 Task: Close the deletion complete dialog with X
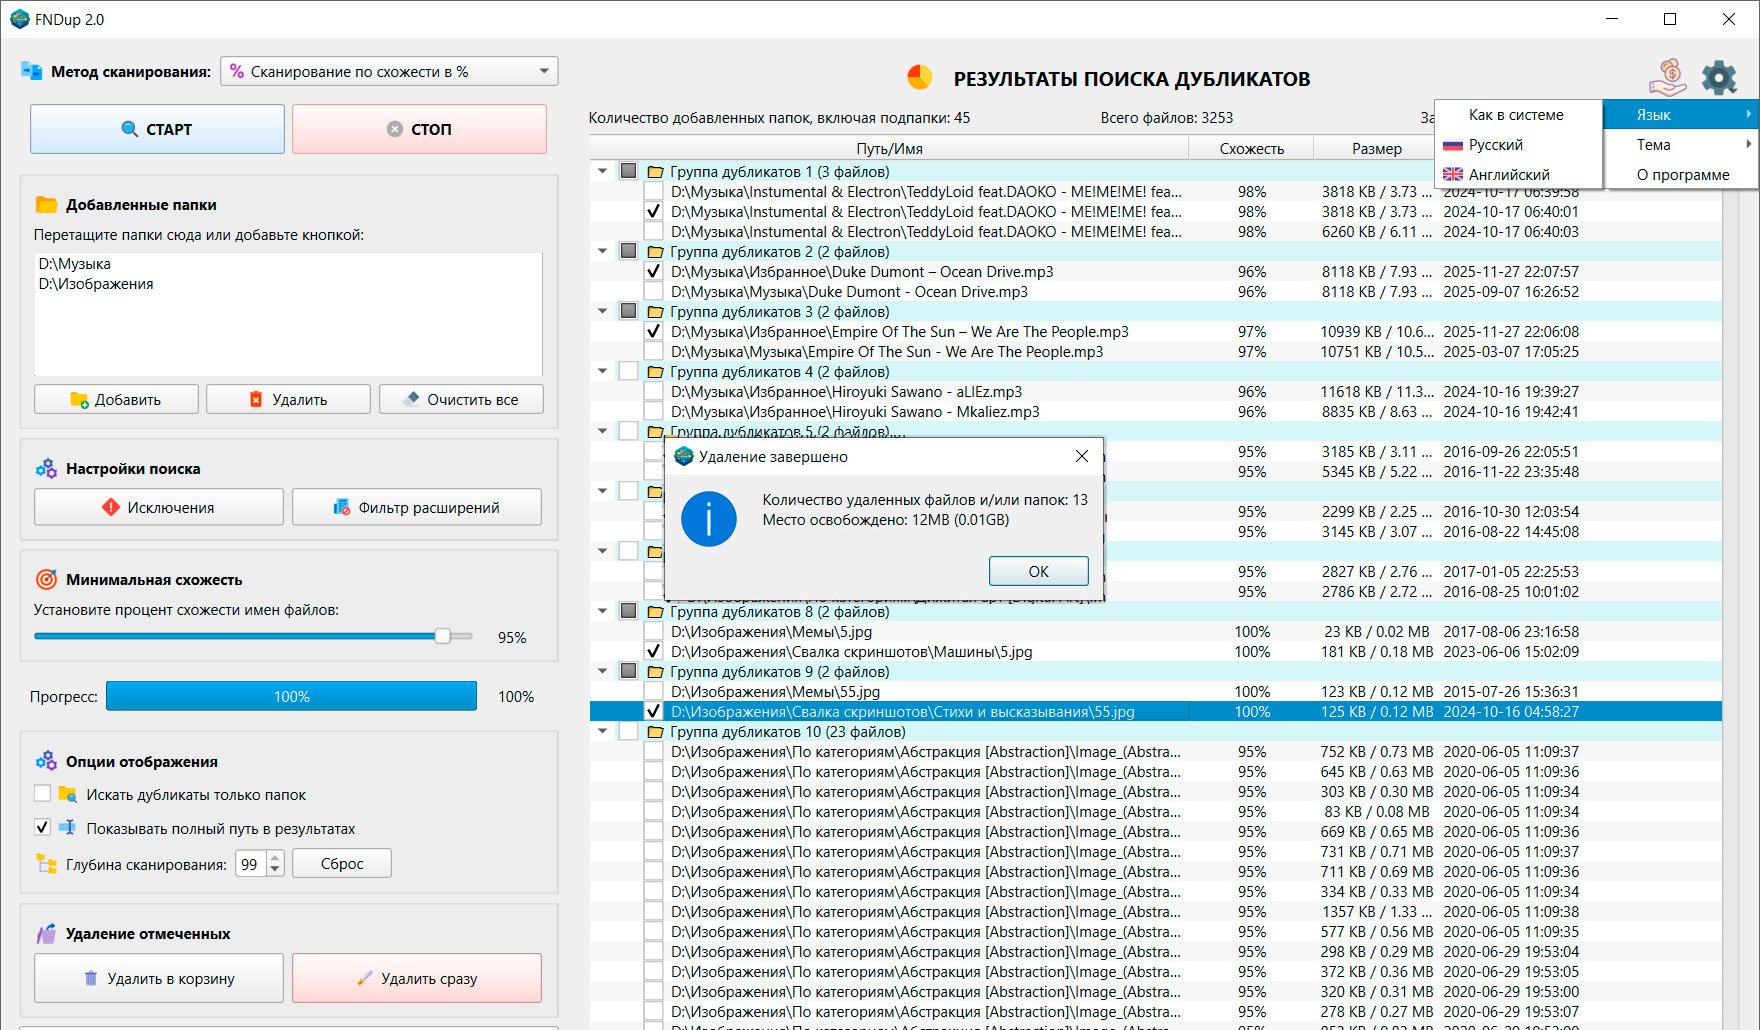point(1081,456)
